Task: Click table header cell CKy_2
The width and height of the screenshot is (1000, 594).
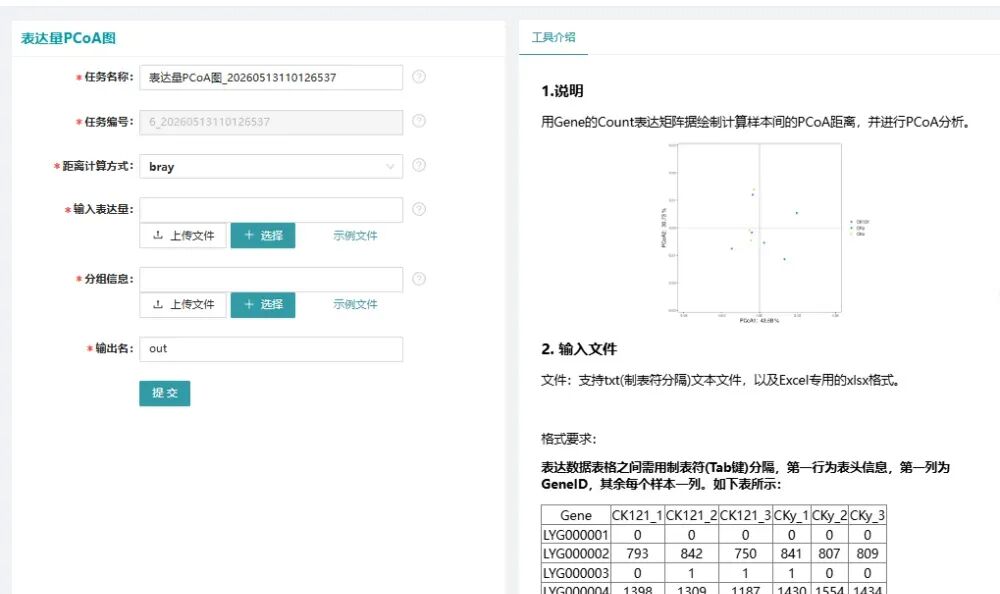Action: [x=829, y=515]
